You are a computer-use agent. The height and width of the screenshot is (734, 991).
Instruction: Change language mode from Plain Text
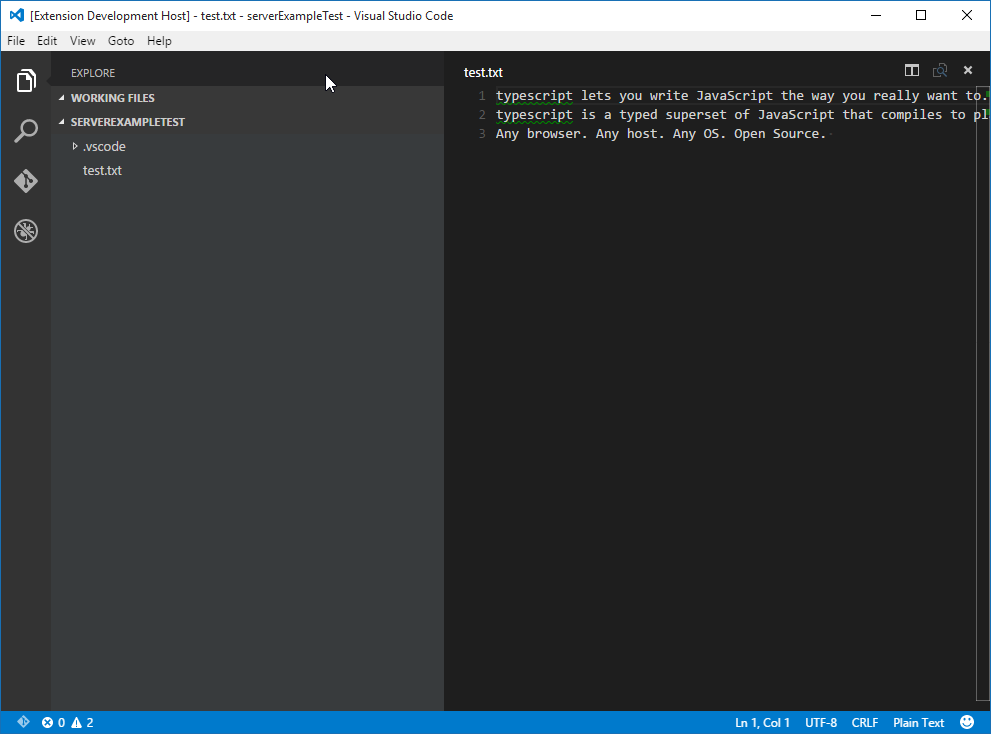point(918,722)
